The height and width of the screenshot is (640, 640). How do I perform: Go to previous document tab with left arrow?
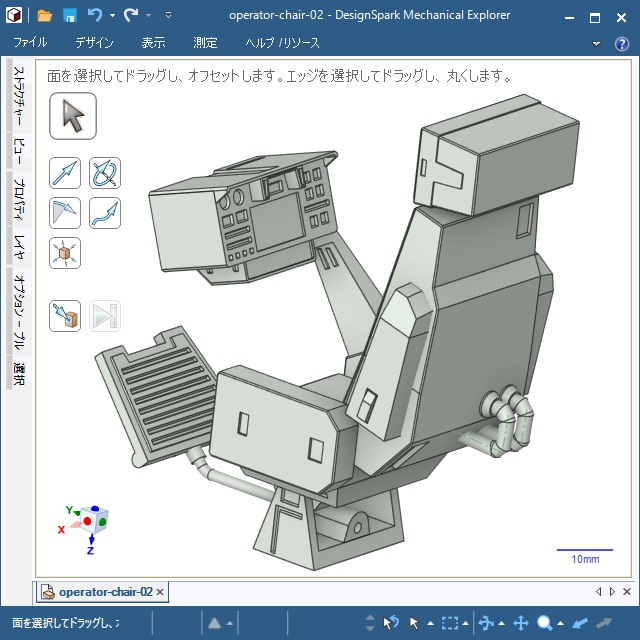599,591
